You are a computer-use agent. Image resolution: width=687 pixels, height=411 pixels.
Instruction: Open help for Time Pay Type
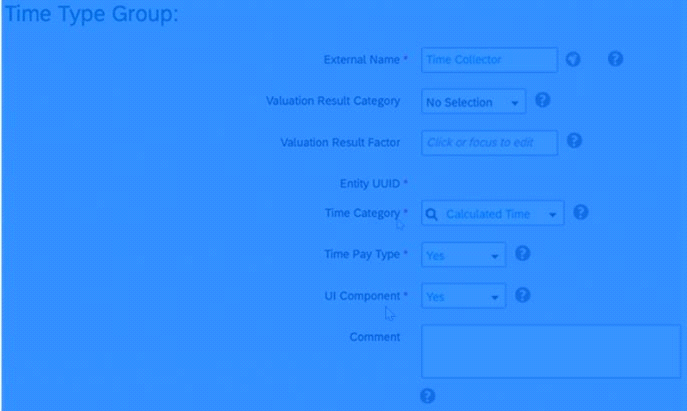click(522, 254)
